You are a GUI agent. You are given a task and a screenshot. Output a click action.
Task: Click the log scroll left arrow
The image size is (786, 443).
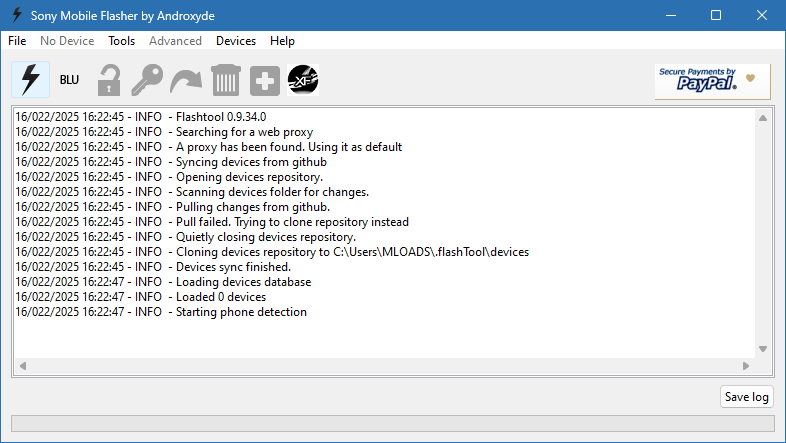(x=23, y=366)
